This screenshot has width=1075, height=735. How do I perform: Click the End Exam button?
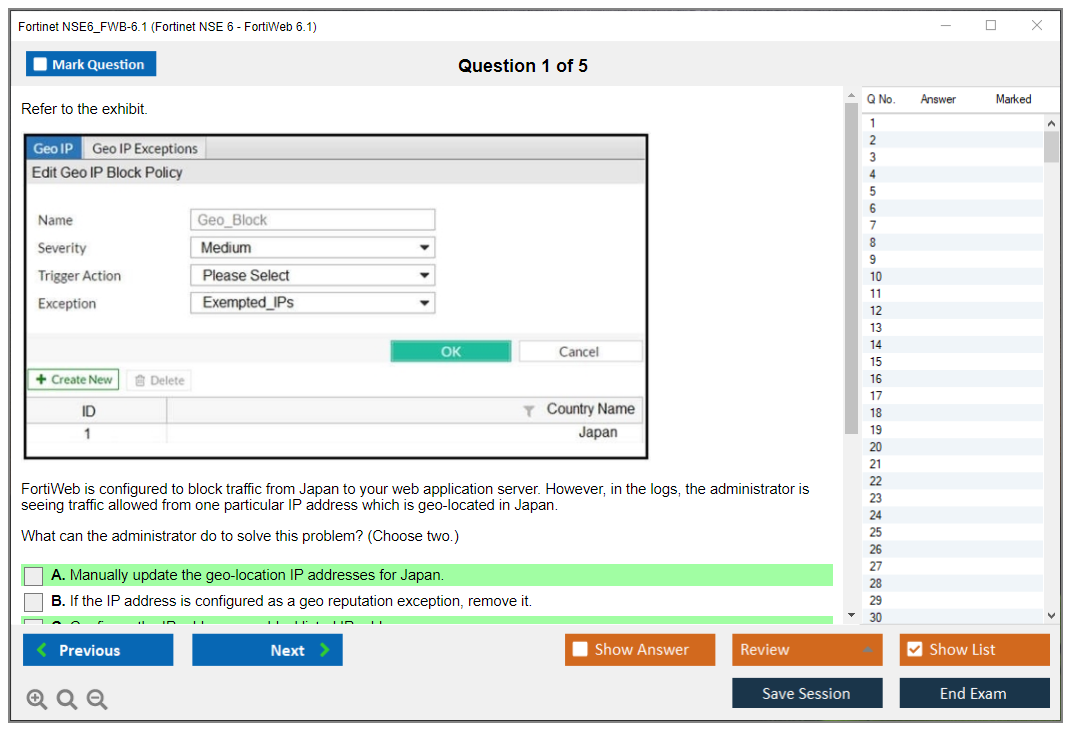click(974, 693)
